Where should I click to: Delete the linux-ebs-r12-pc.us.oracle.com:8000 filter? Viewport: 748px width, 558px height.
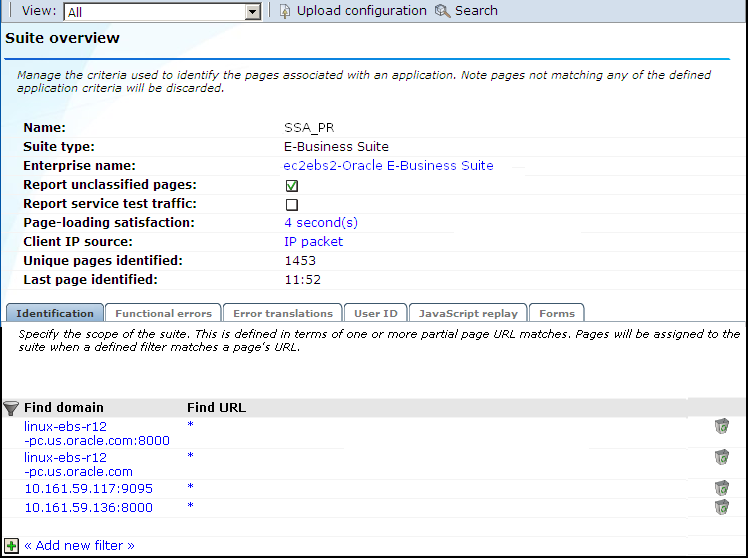point(721,427)
